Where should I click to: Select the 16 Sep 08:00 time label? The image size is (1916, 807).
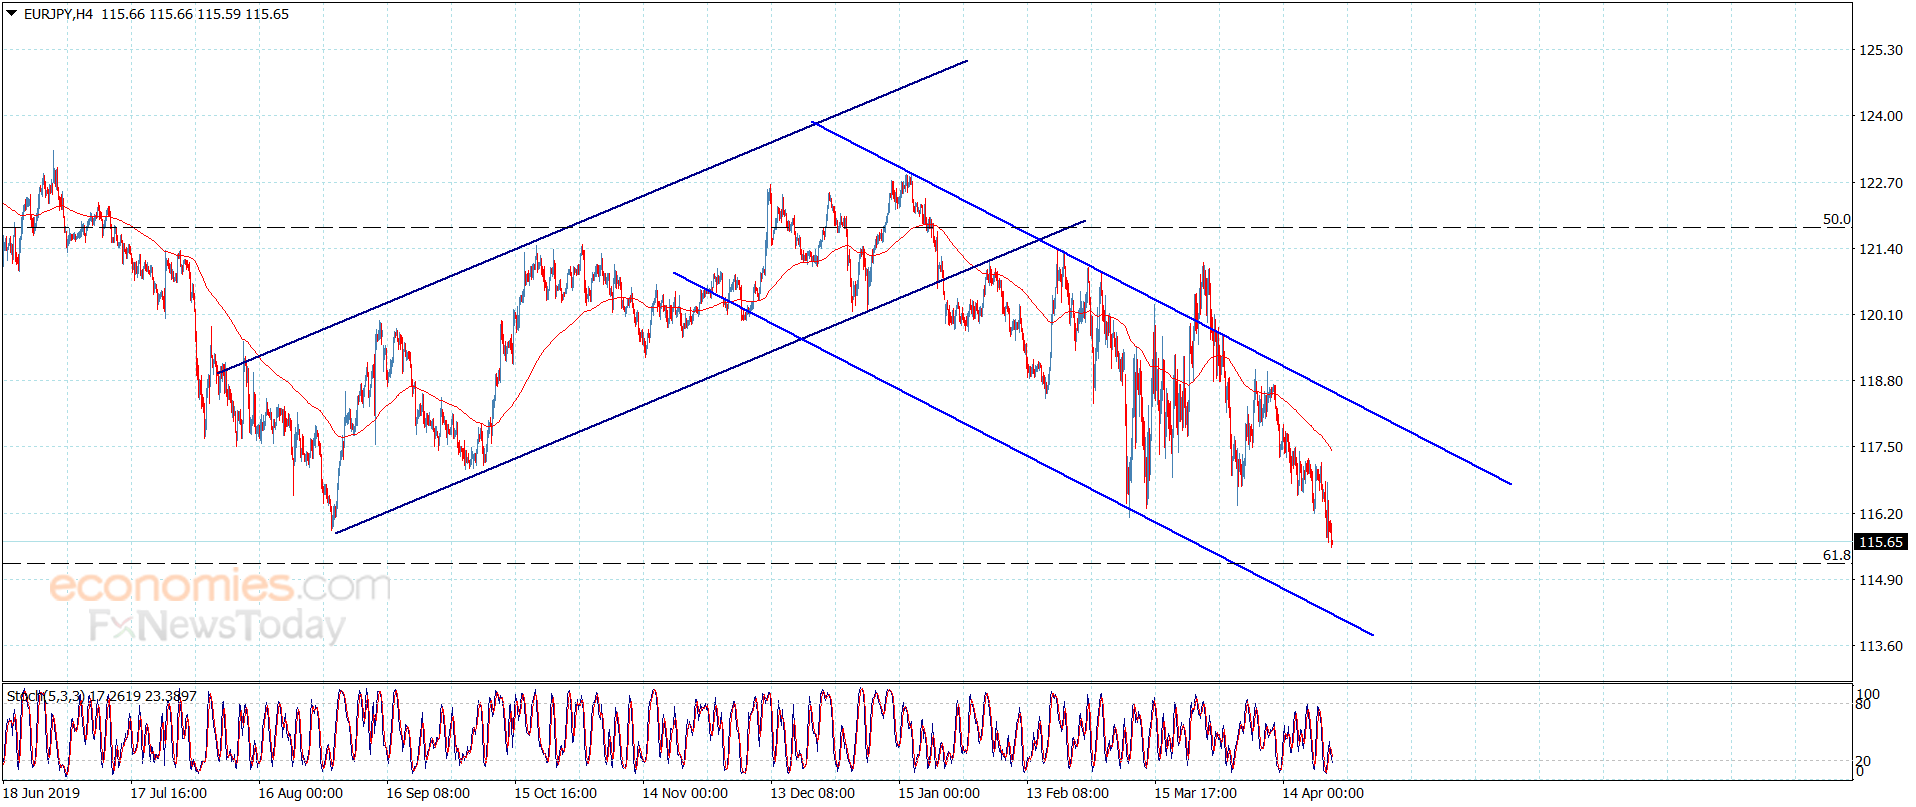click(428, 793)
